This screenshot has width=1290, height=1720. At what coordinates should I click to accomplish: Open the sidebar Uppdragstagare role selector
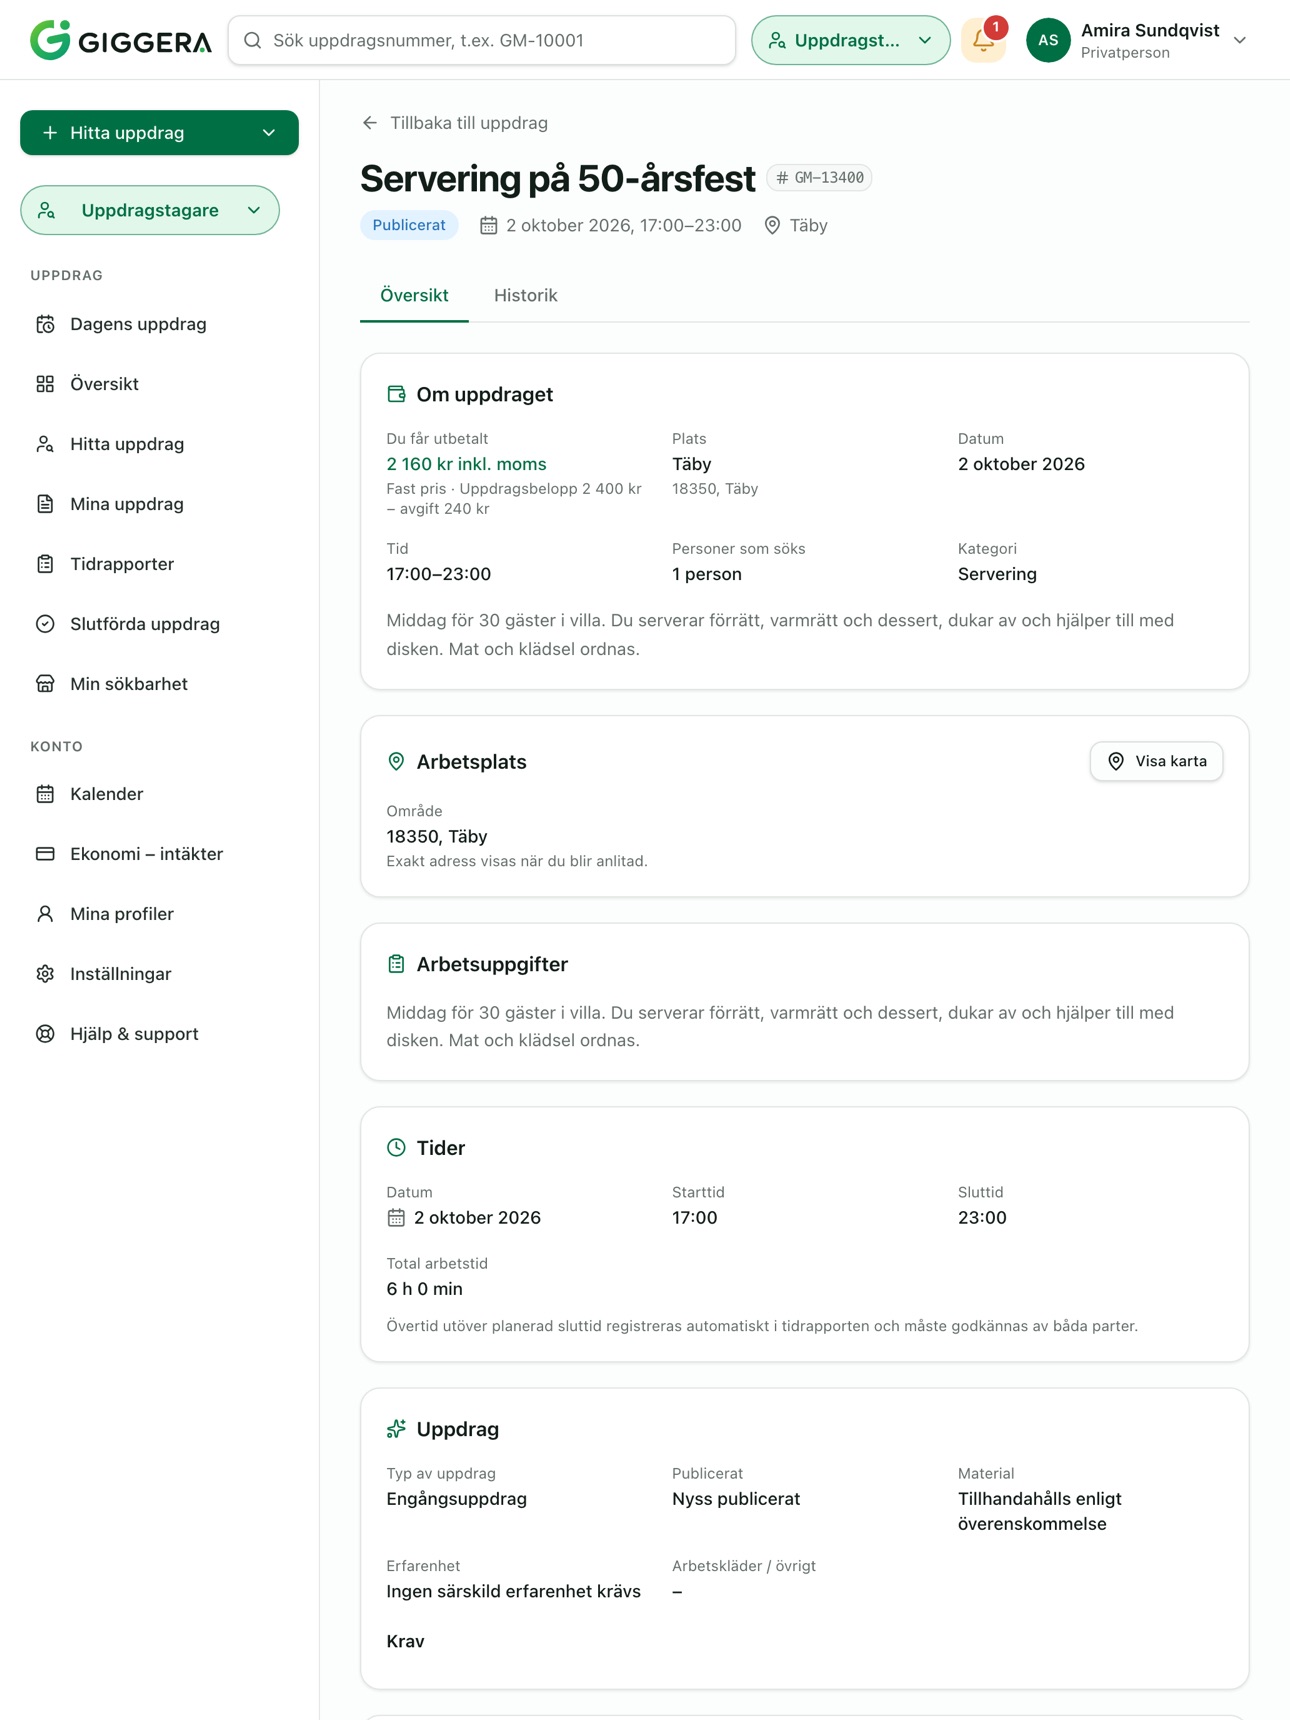click(x=150, y=210)
